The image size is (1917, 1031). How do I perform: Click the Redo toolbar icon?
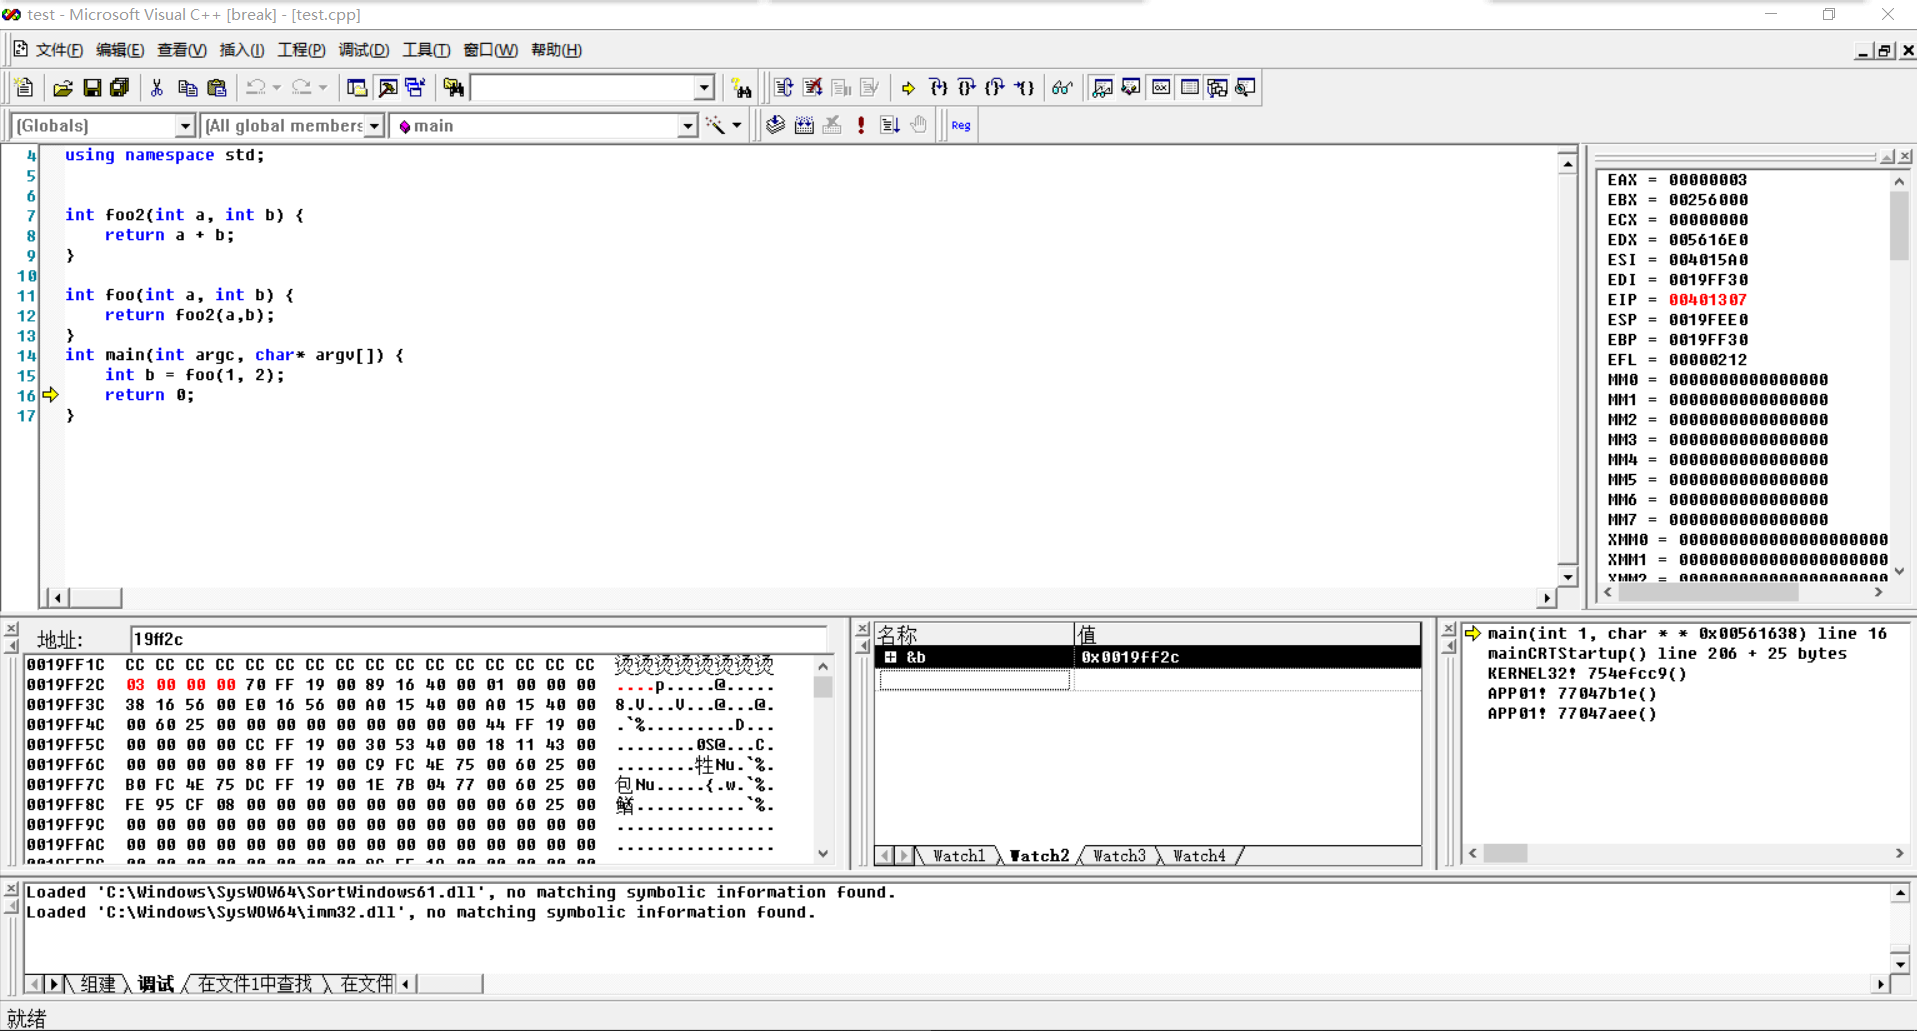[x=301, y=88]
